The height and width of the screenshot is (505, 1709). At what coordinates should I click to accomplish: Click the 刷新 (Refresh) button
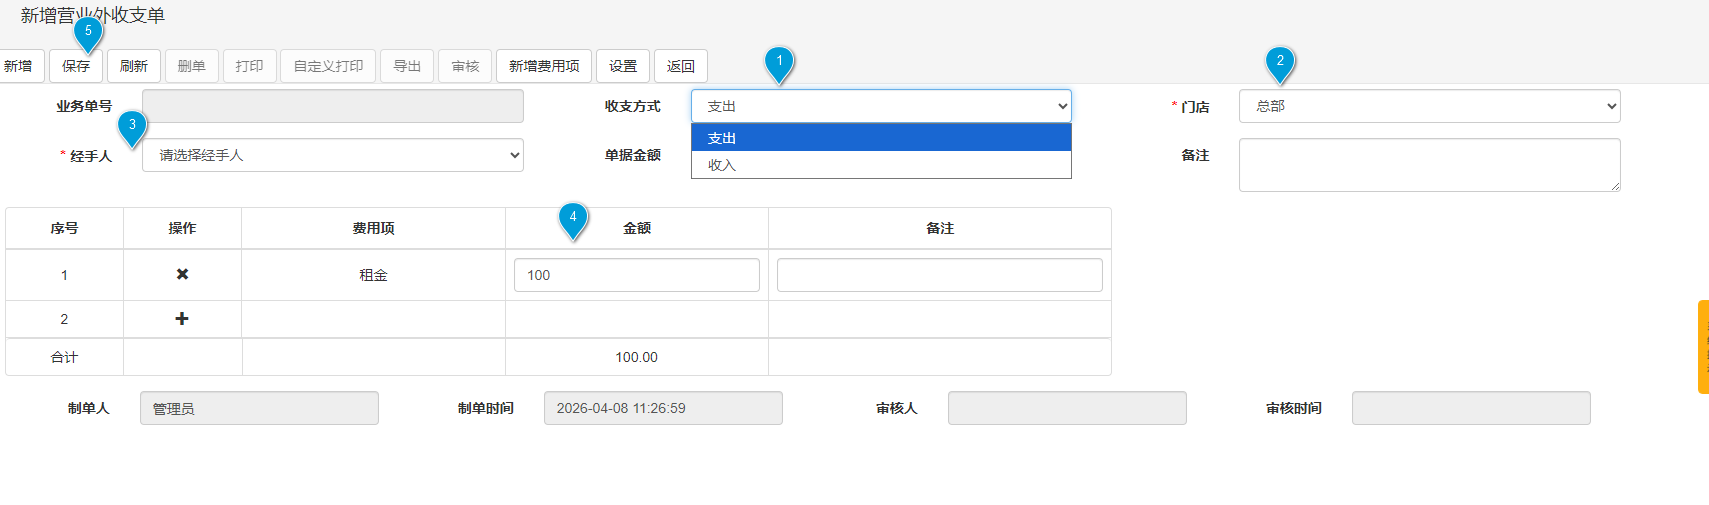pyautogui.click(x=134, y=66)
